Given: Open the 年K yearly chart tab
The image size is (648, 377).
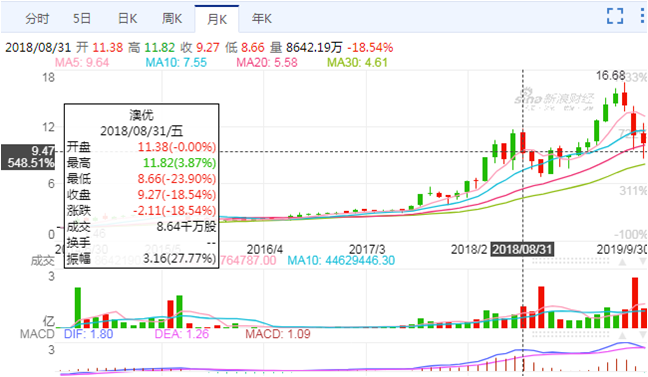Looking at the screenshot, I should pos(262,19).
